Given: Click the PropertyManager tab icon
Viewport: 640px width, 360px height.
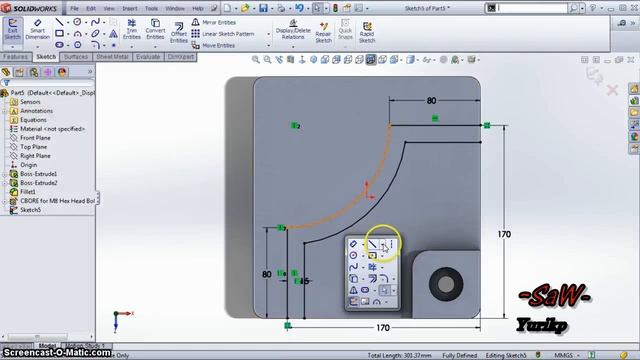Looking at the screenshot, I should point(20,72).
